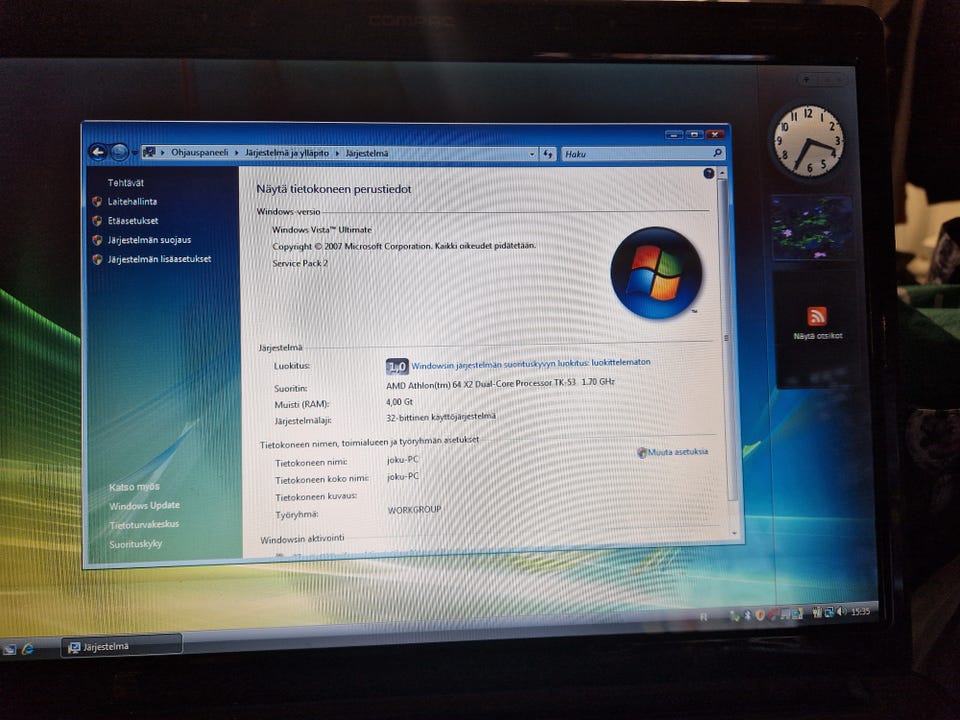Open the recent pages dropdown arrow

(x=134, y=152)
